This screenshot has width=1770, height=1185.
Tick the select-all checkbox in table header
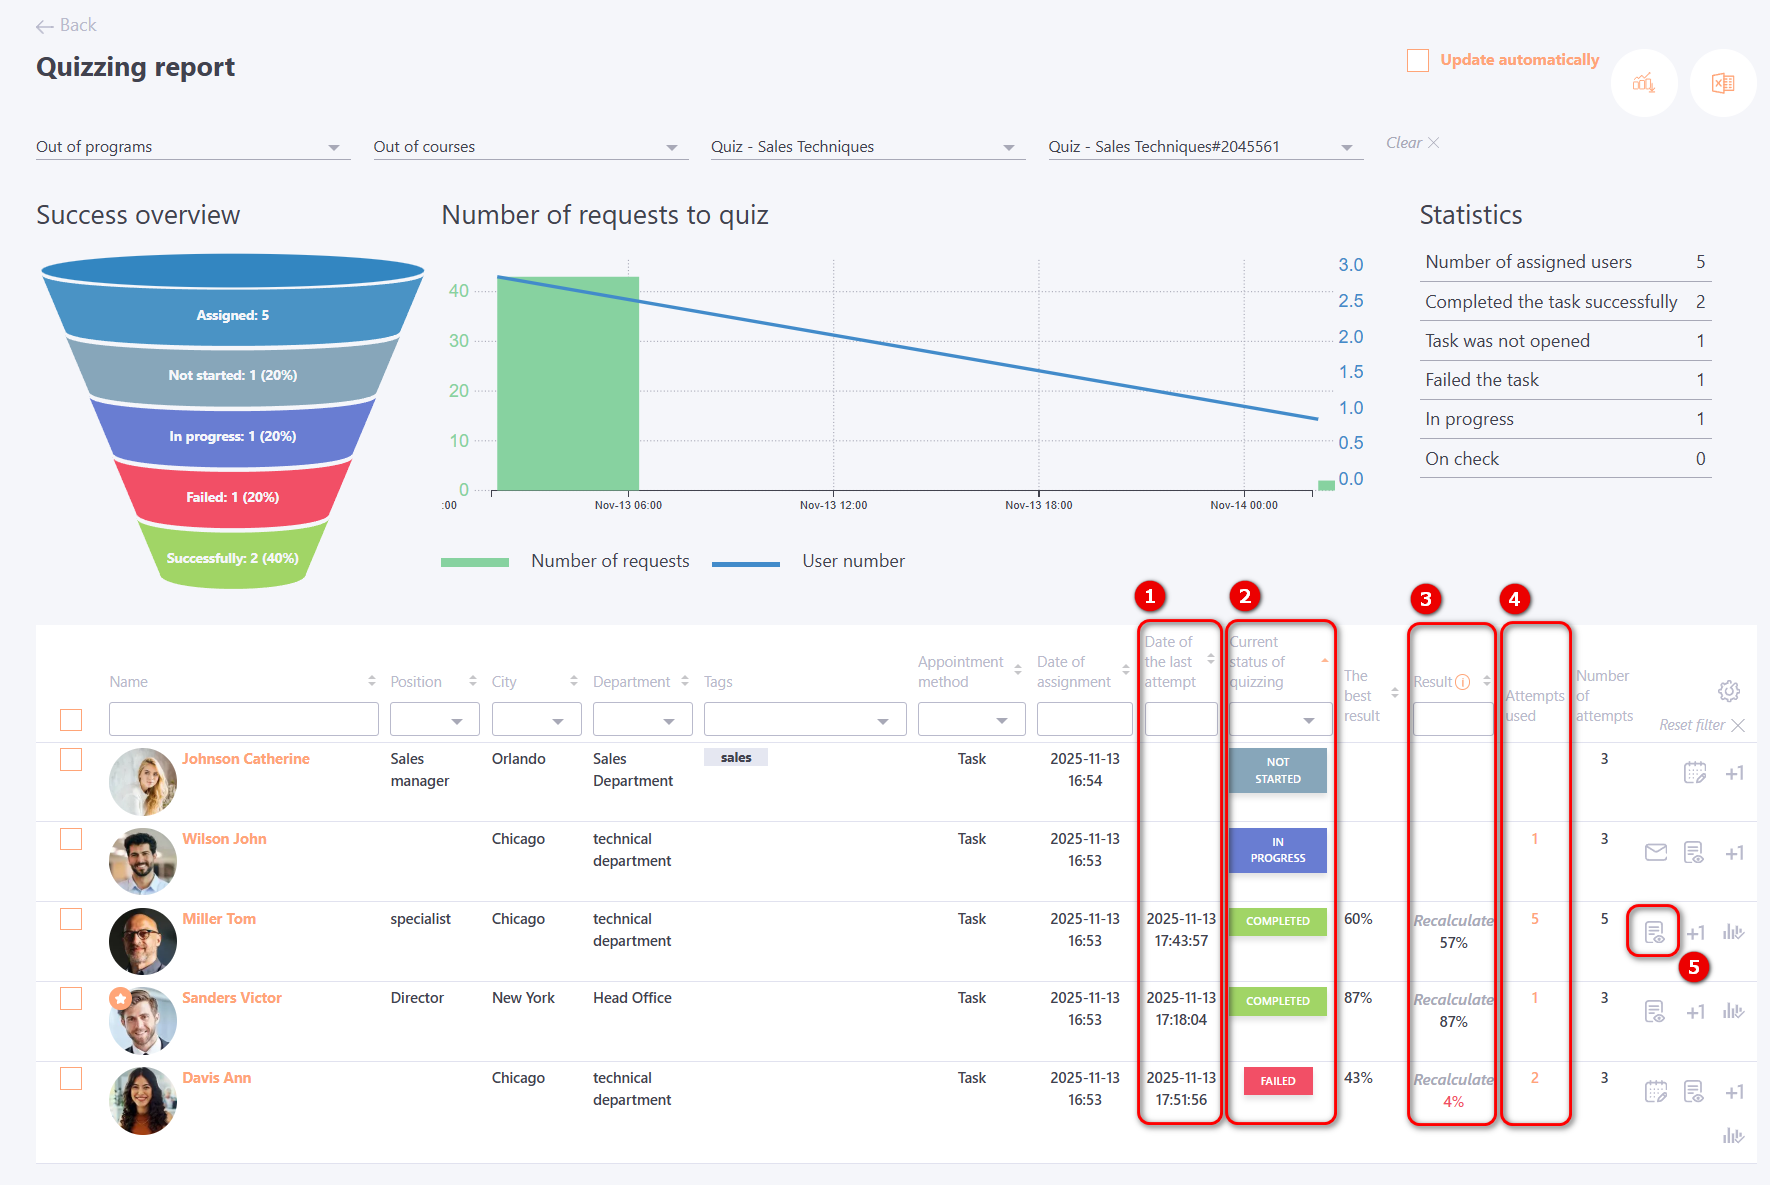coord(71,719)
